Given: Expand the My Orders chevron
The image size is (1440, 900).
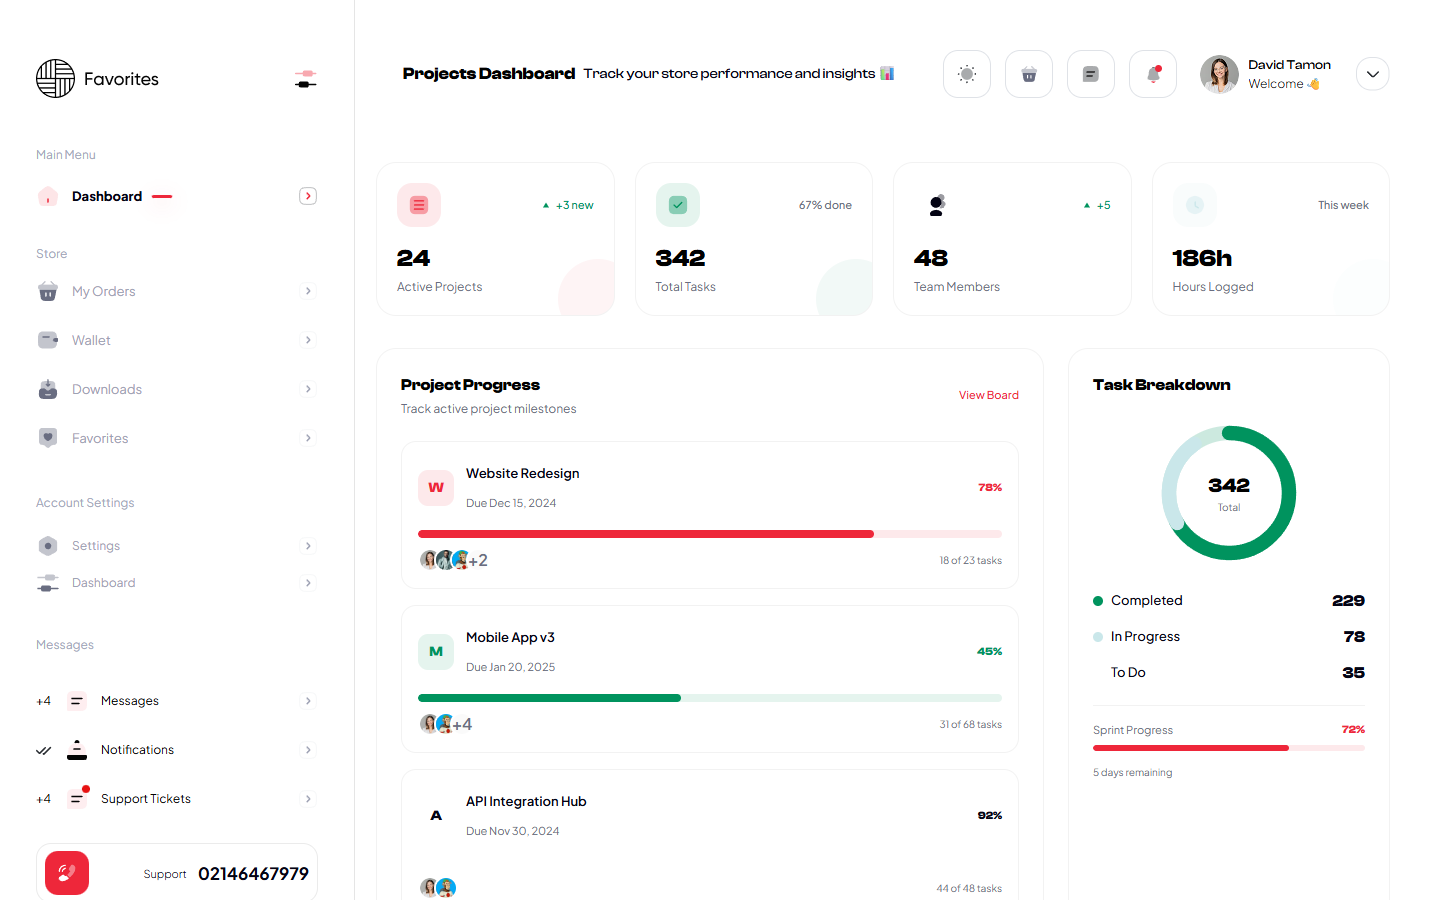Looking at the screenshot, I should point(308,291).
